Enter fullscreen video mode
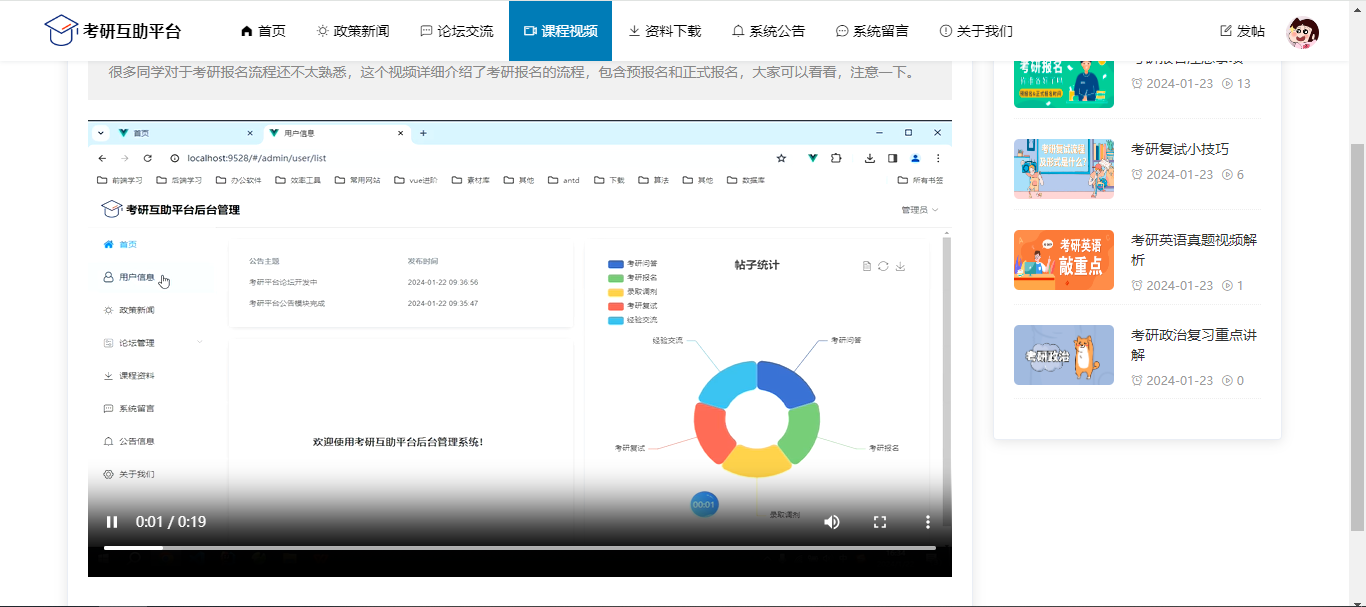Screen dimensions: 1366x607 [880, 522]
